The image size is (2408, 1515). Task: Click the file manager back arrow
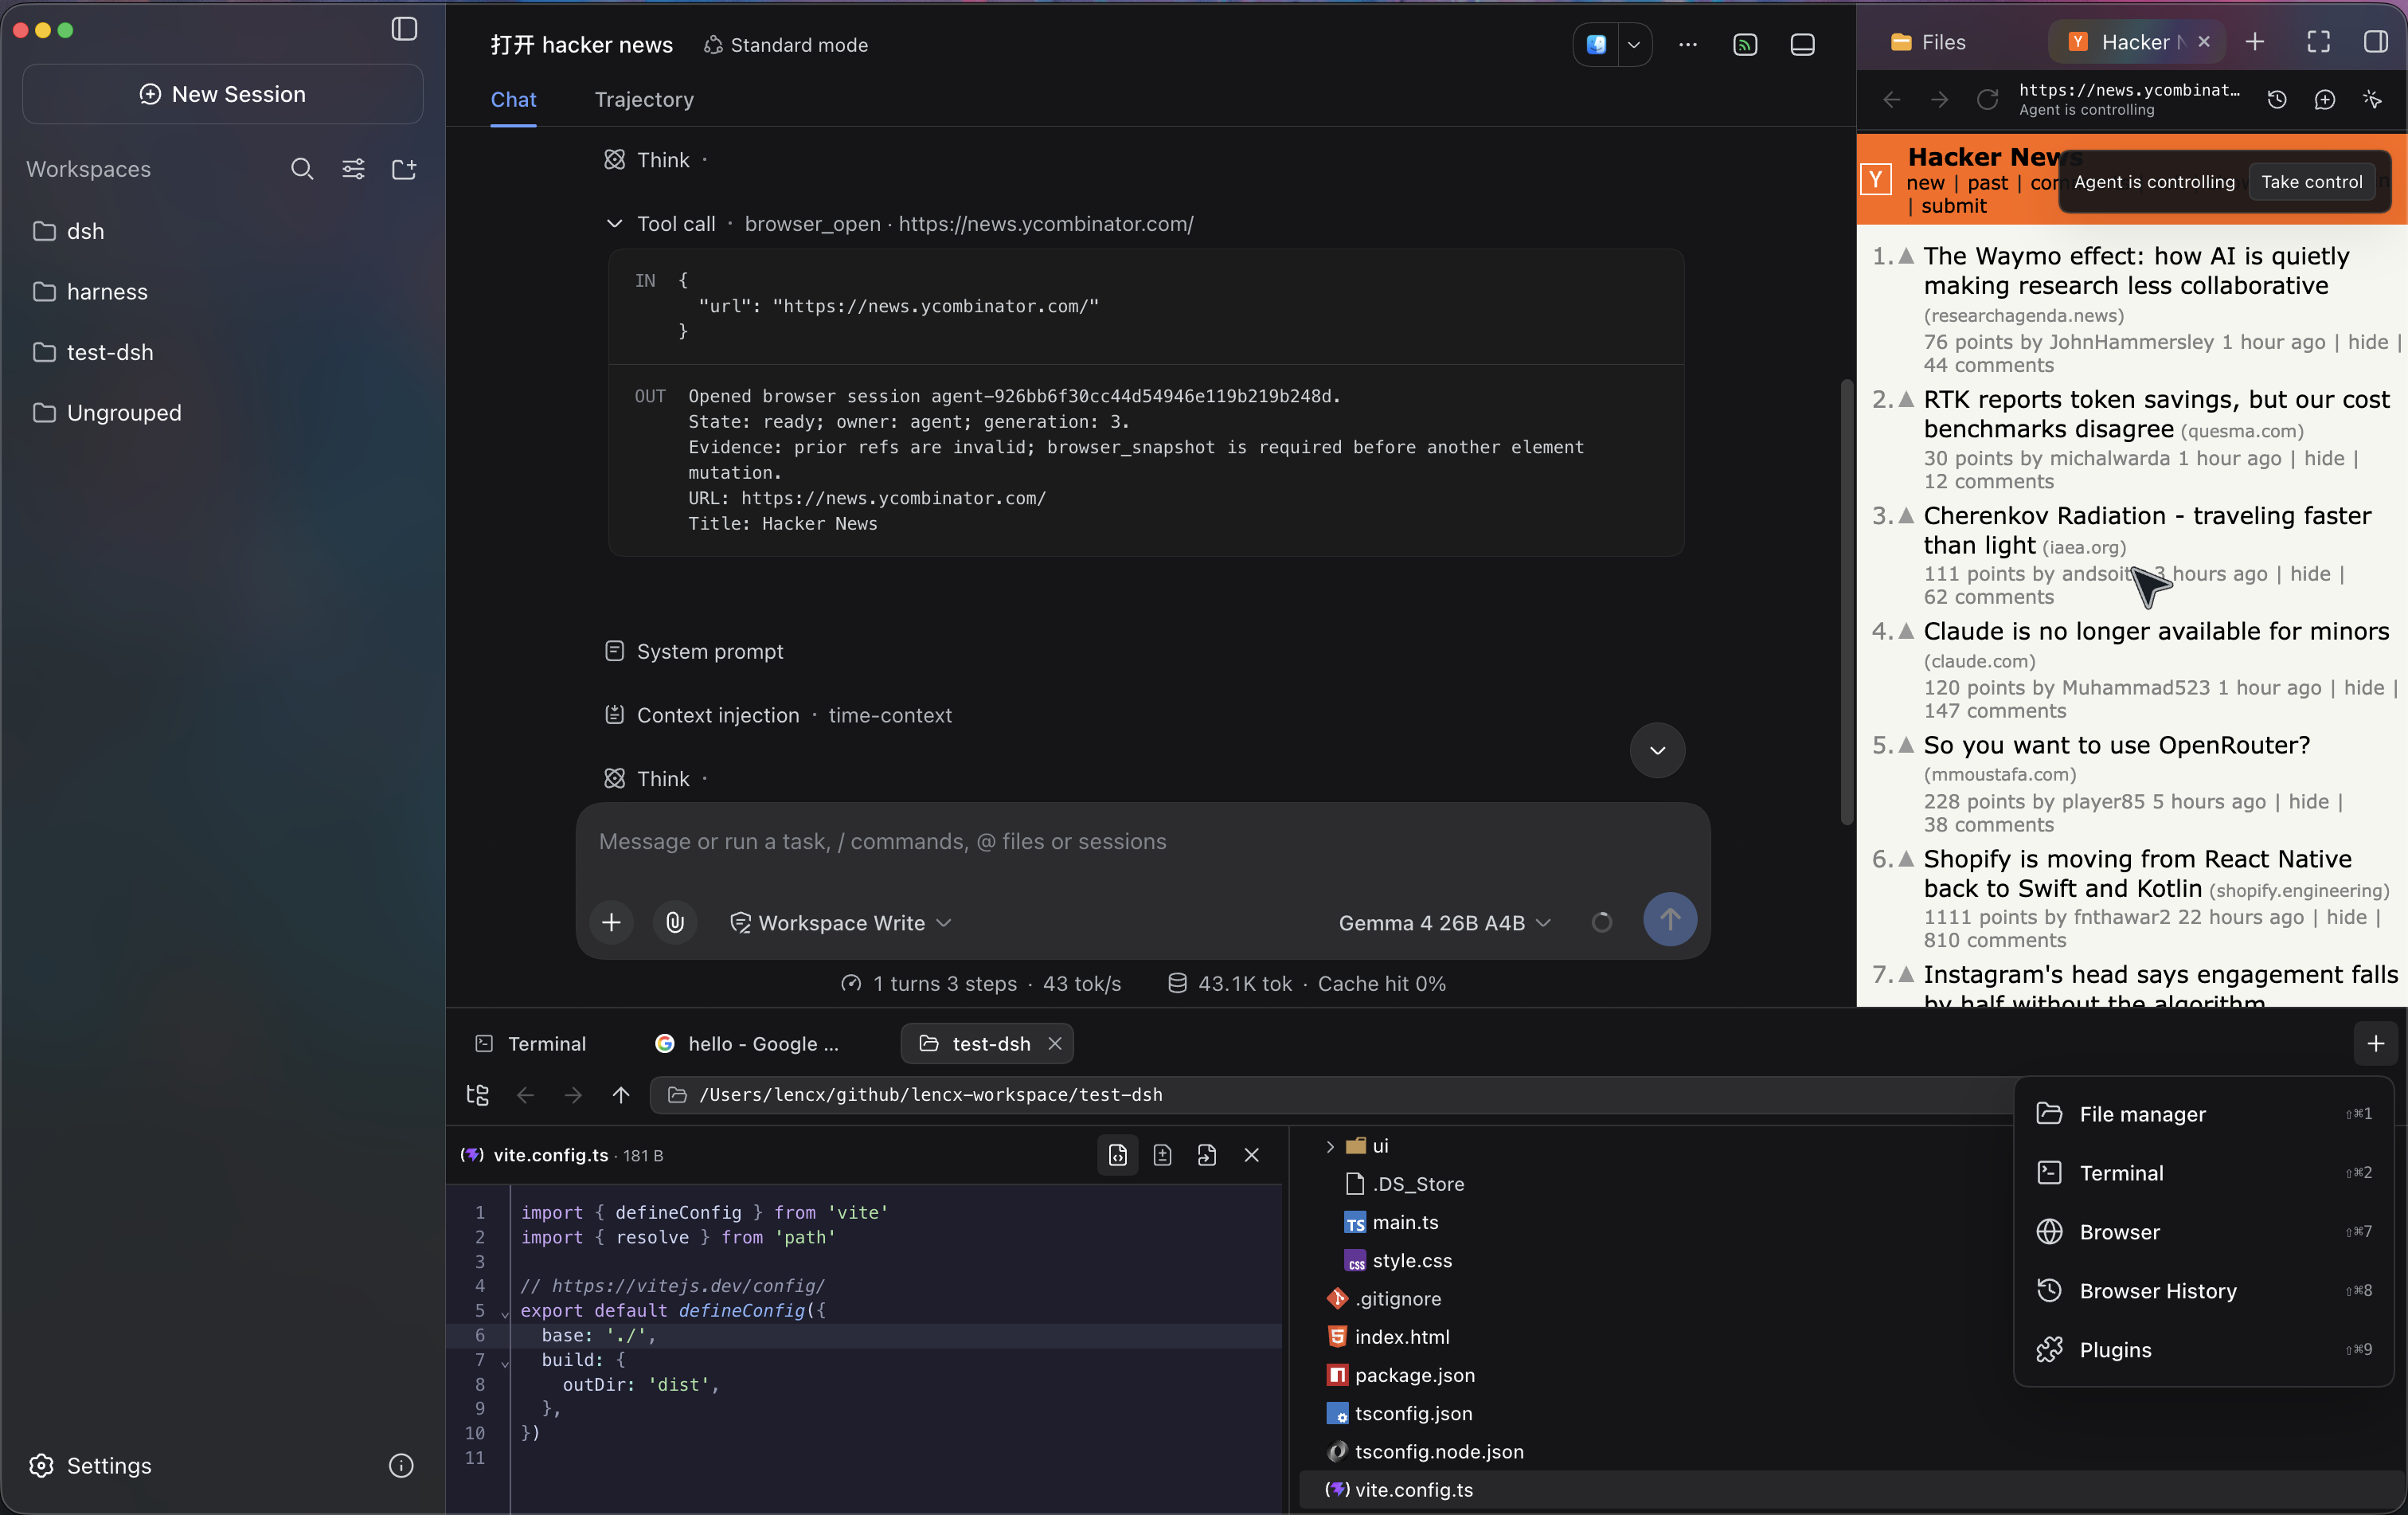tap(525, 1095)
